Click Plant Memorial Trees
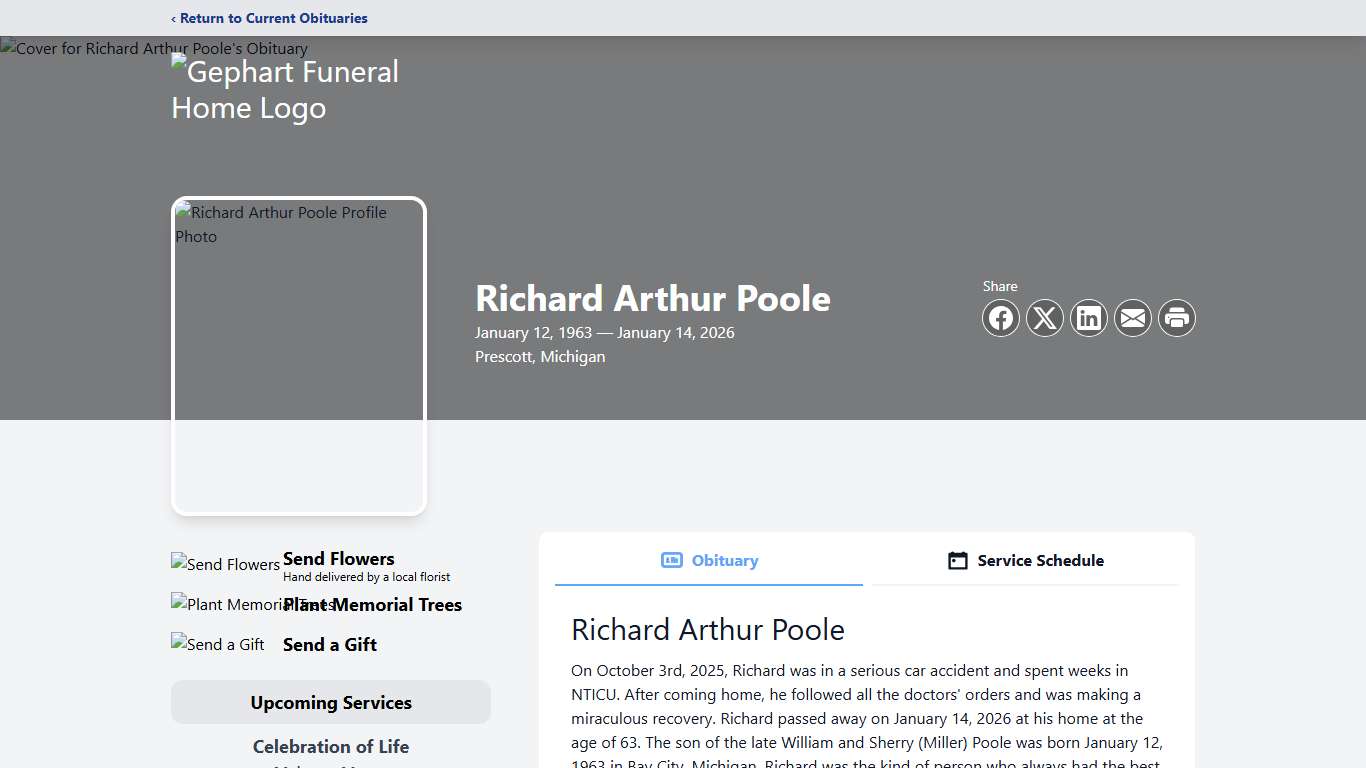1366x768 pixels. [x=372, y=604]
